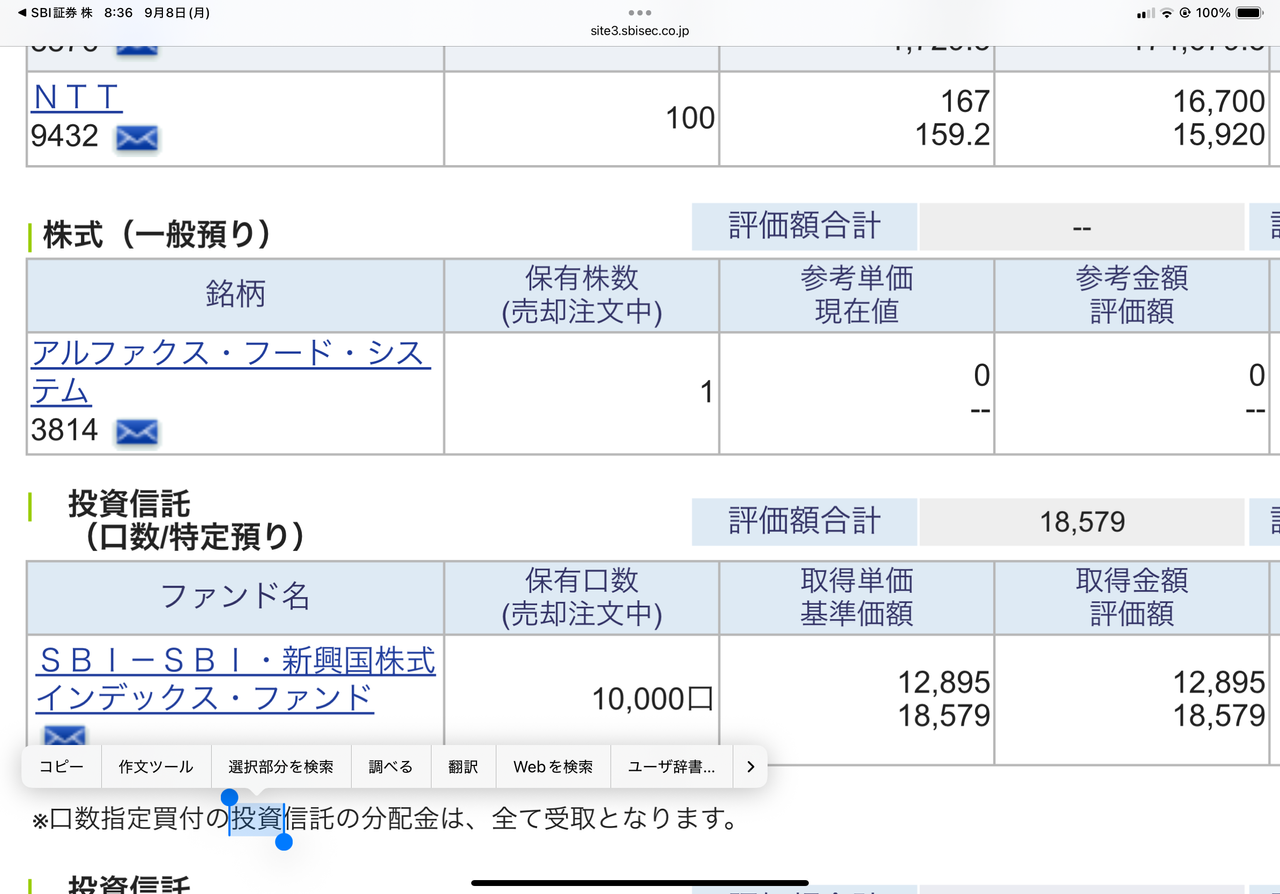Expand more options with the right chevron
Viewport: 1280px width, 894px height.
click(x=750, y=766)
